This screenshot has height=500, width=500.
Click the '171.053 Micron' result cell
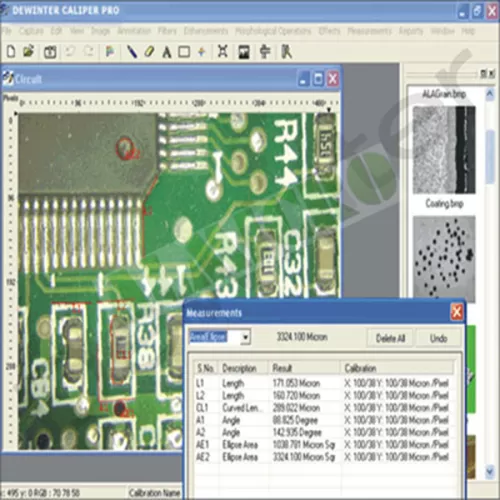point(296,383)
